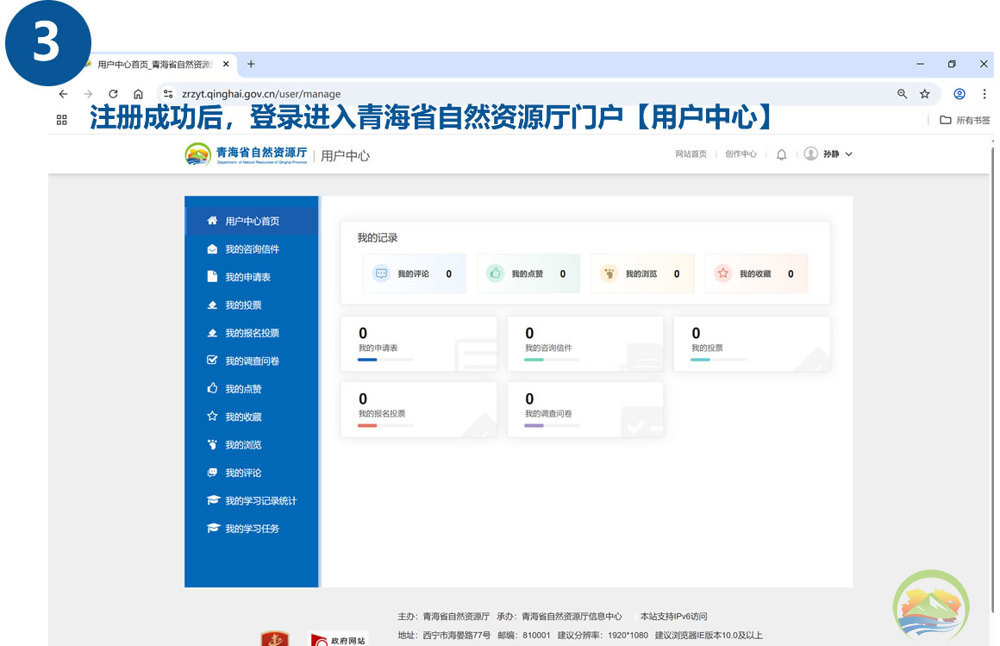Screen dimensions: 1000x646
Task: Open the 我的报名投票 count card
Action: (x=419, y=409)
